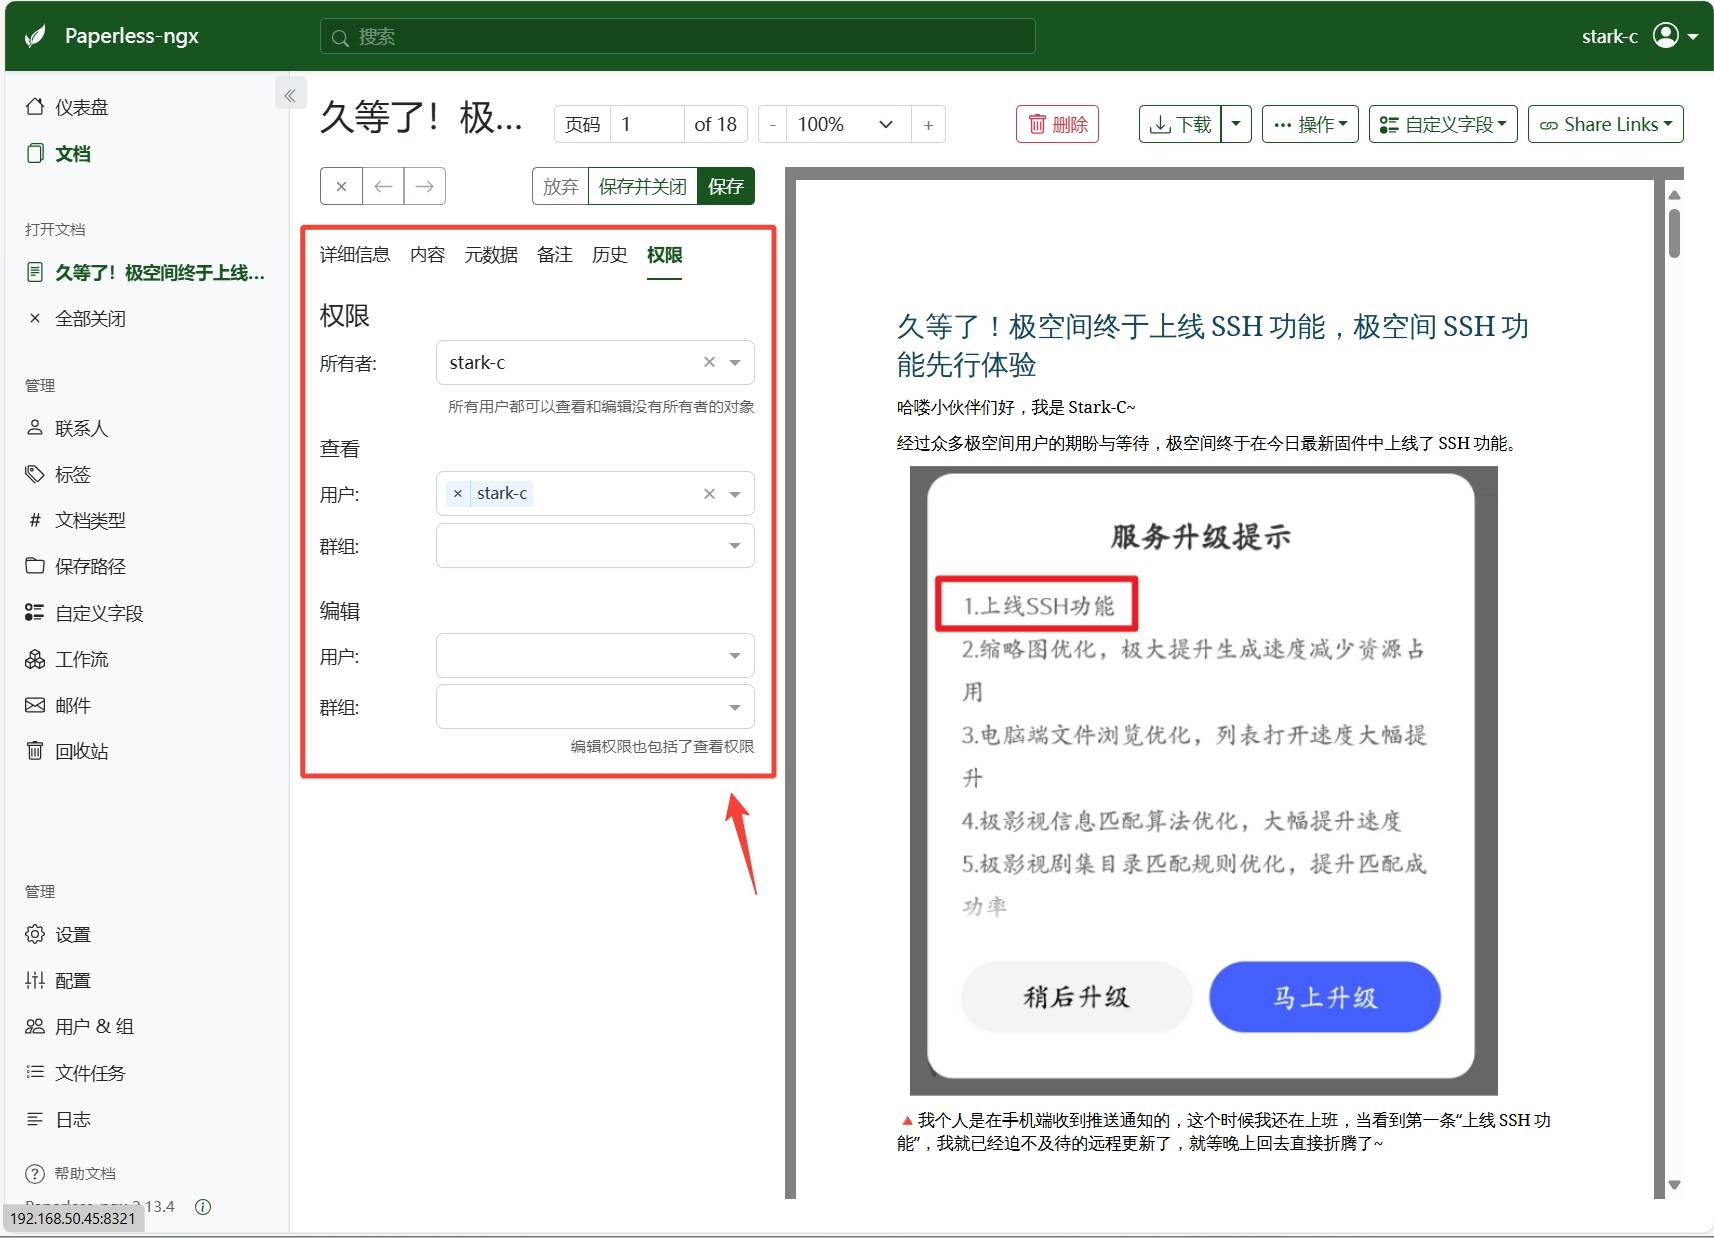Screen dimensions: 1714x1238
Task: Collapse the sidebar with the double-chevron icon
Action: [x=290, y=95]
